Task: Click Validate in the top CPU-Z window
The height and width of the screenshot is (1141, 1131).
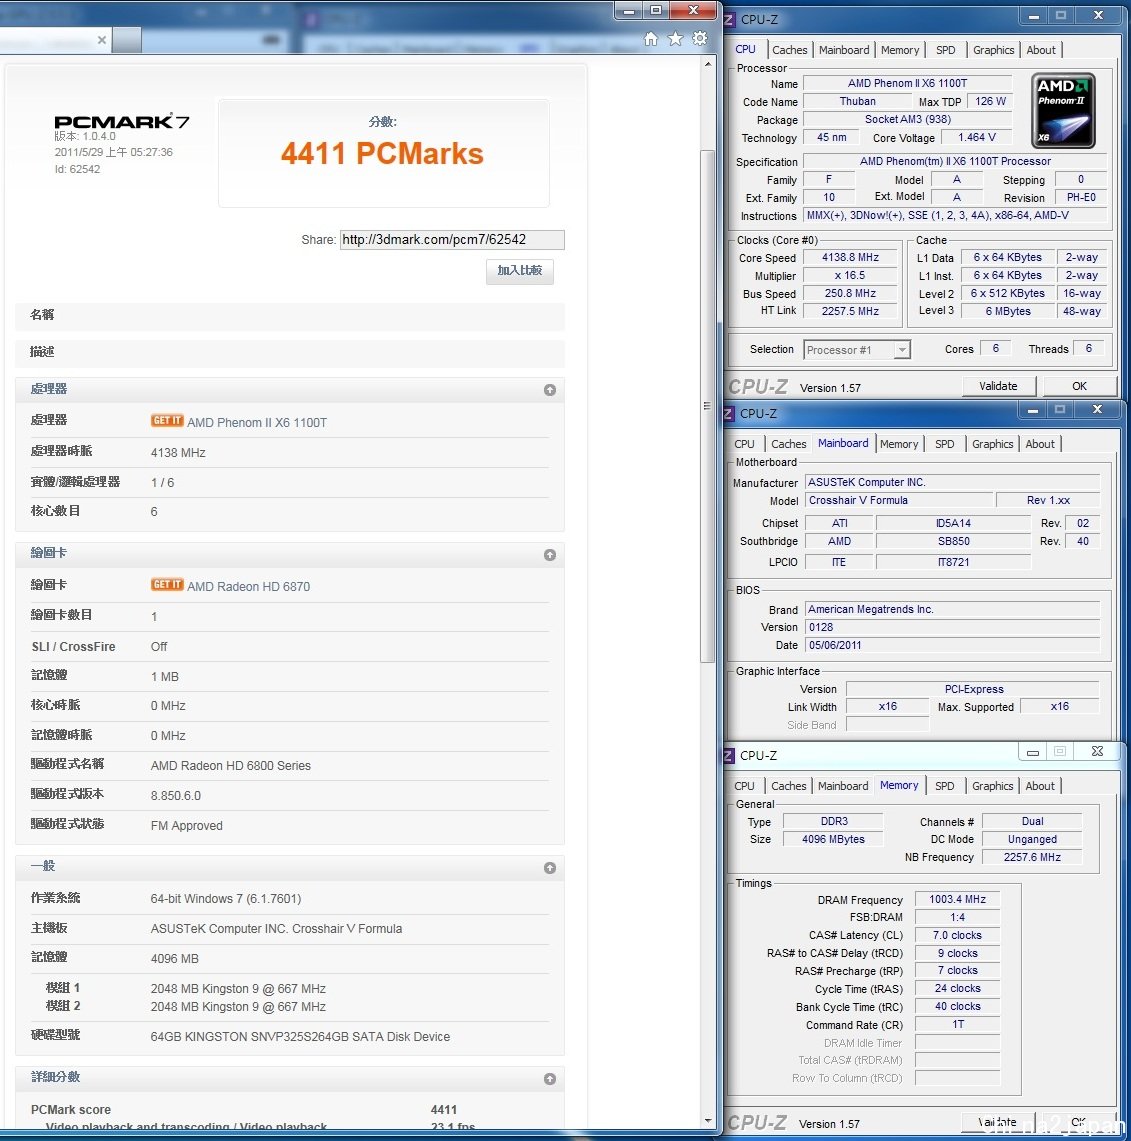Action: [x=998, y=386]
